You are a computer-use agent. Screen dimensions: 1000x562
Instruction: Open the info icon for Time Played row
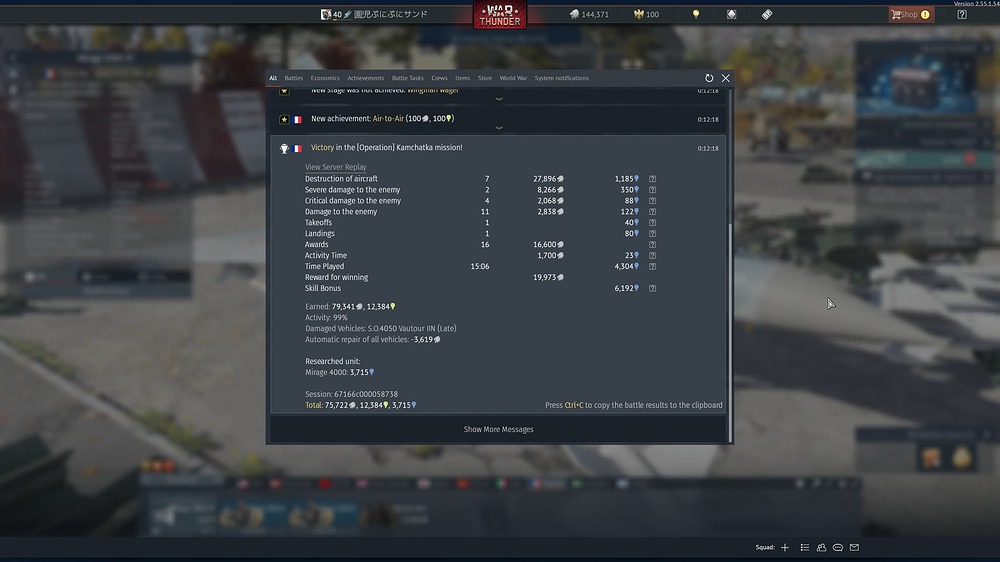point(652,267)
